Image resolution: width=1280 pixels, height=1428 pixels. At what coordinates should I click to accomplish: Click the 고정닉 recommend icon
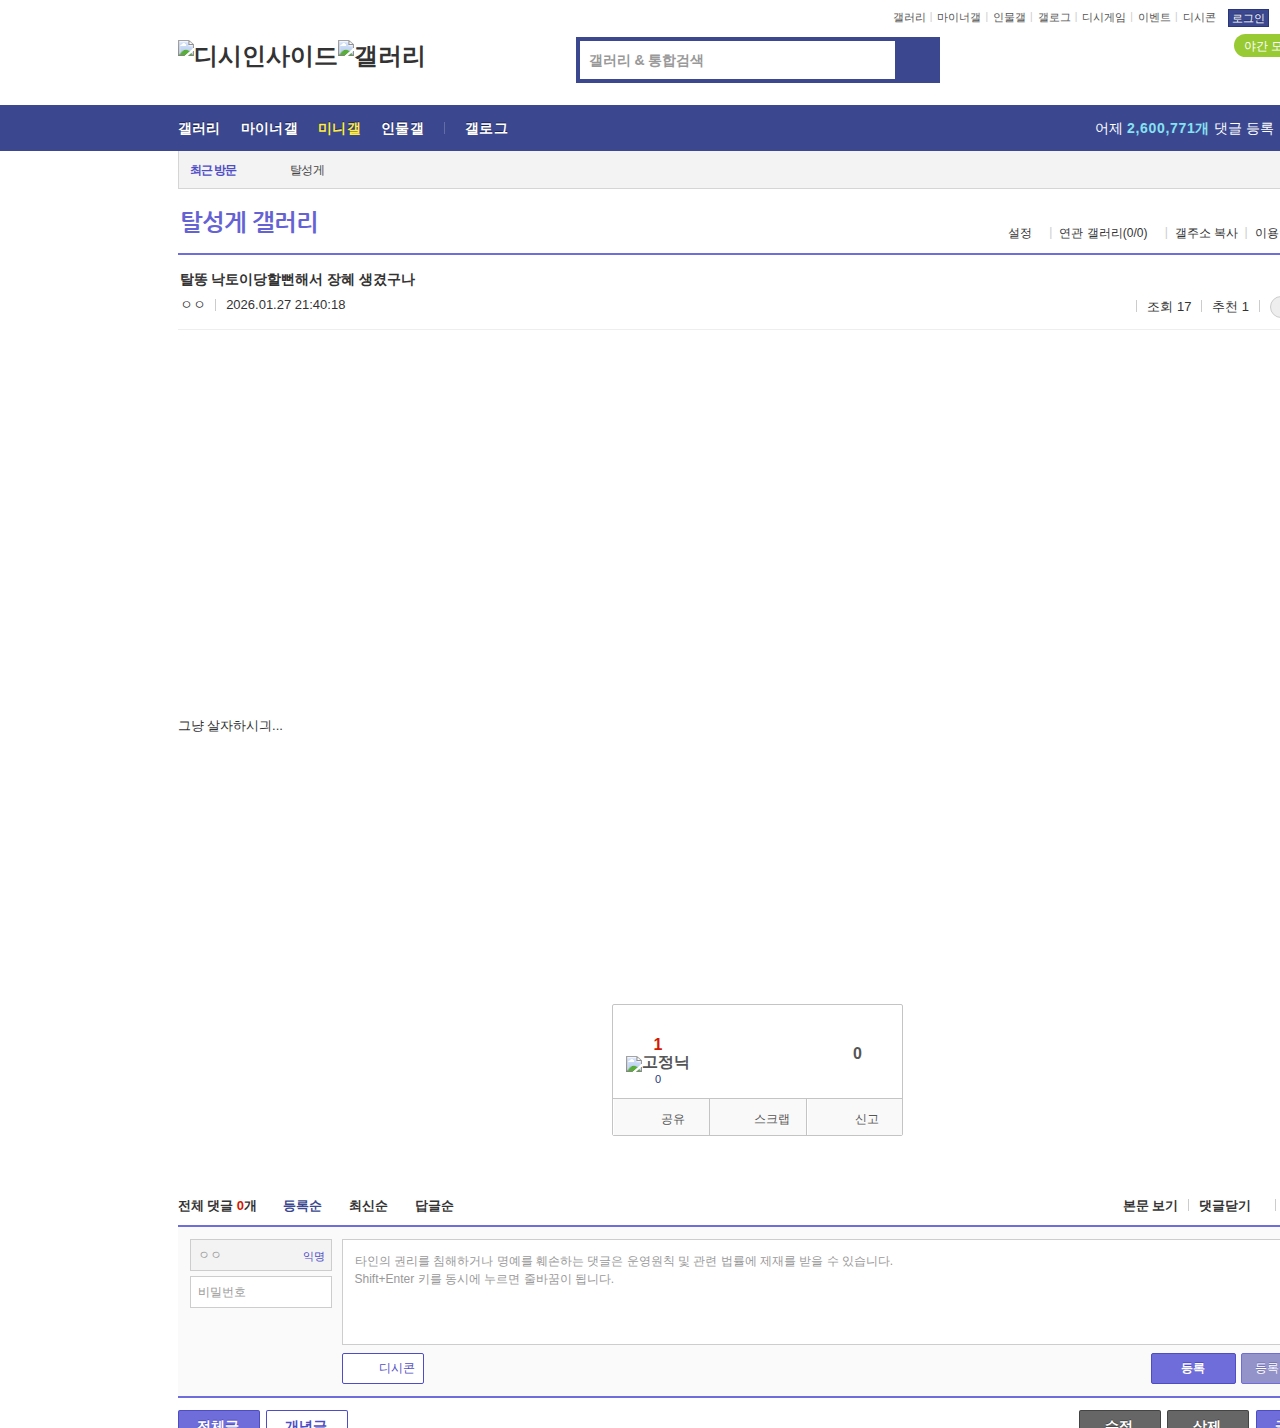click(657, 1063)
